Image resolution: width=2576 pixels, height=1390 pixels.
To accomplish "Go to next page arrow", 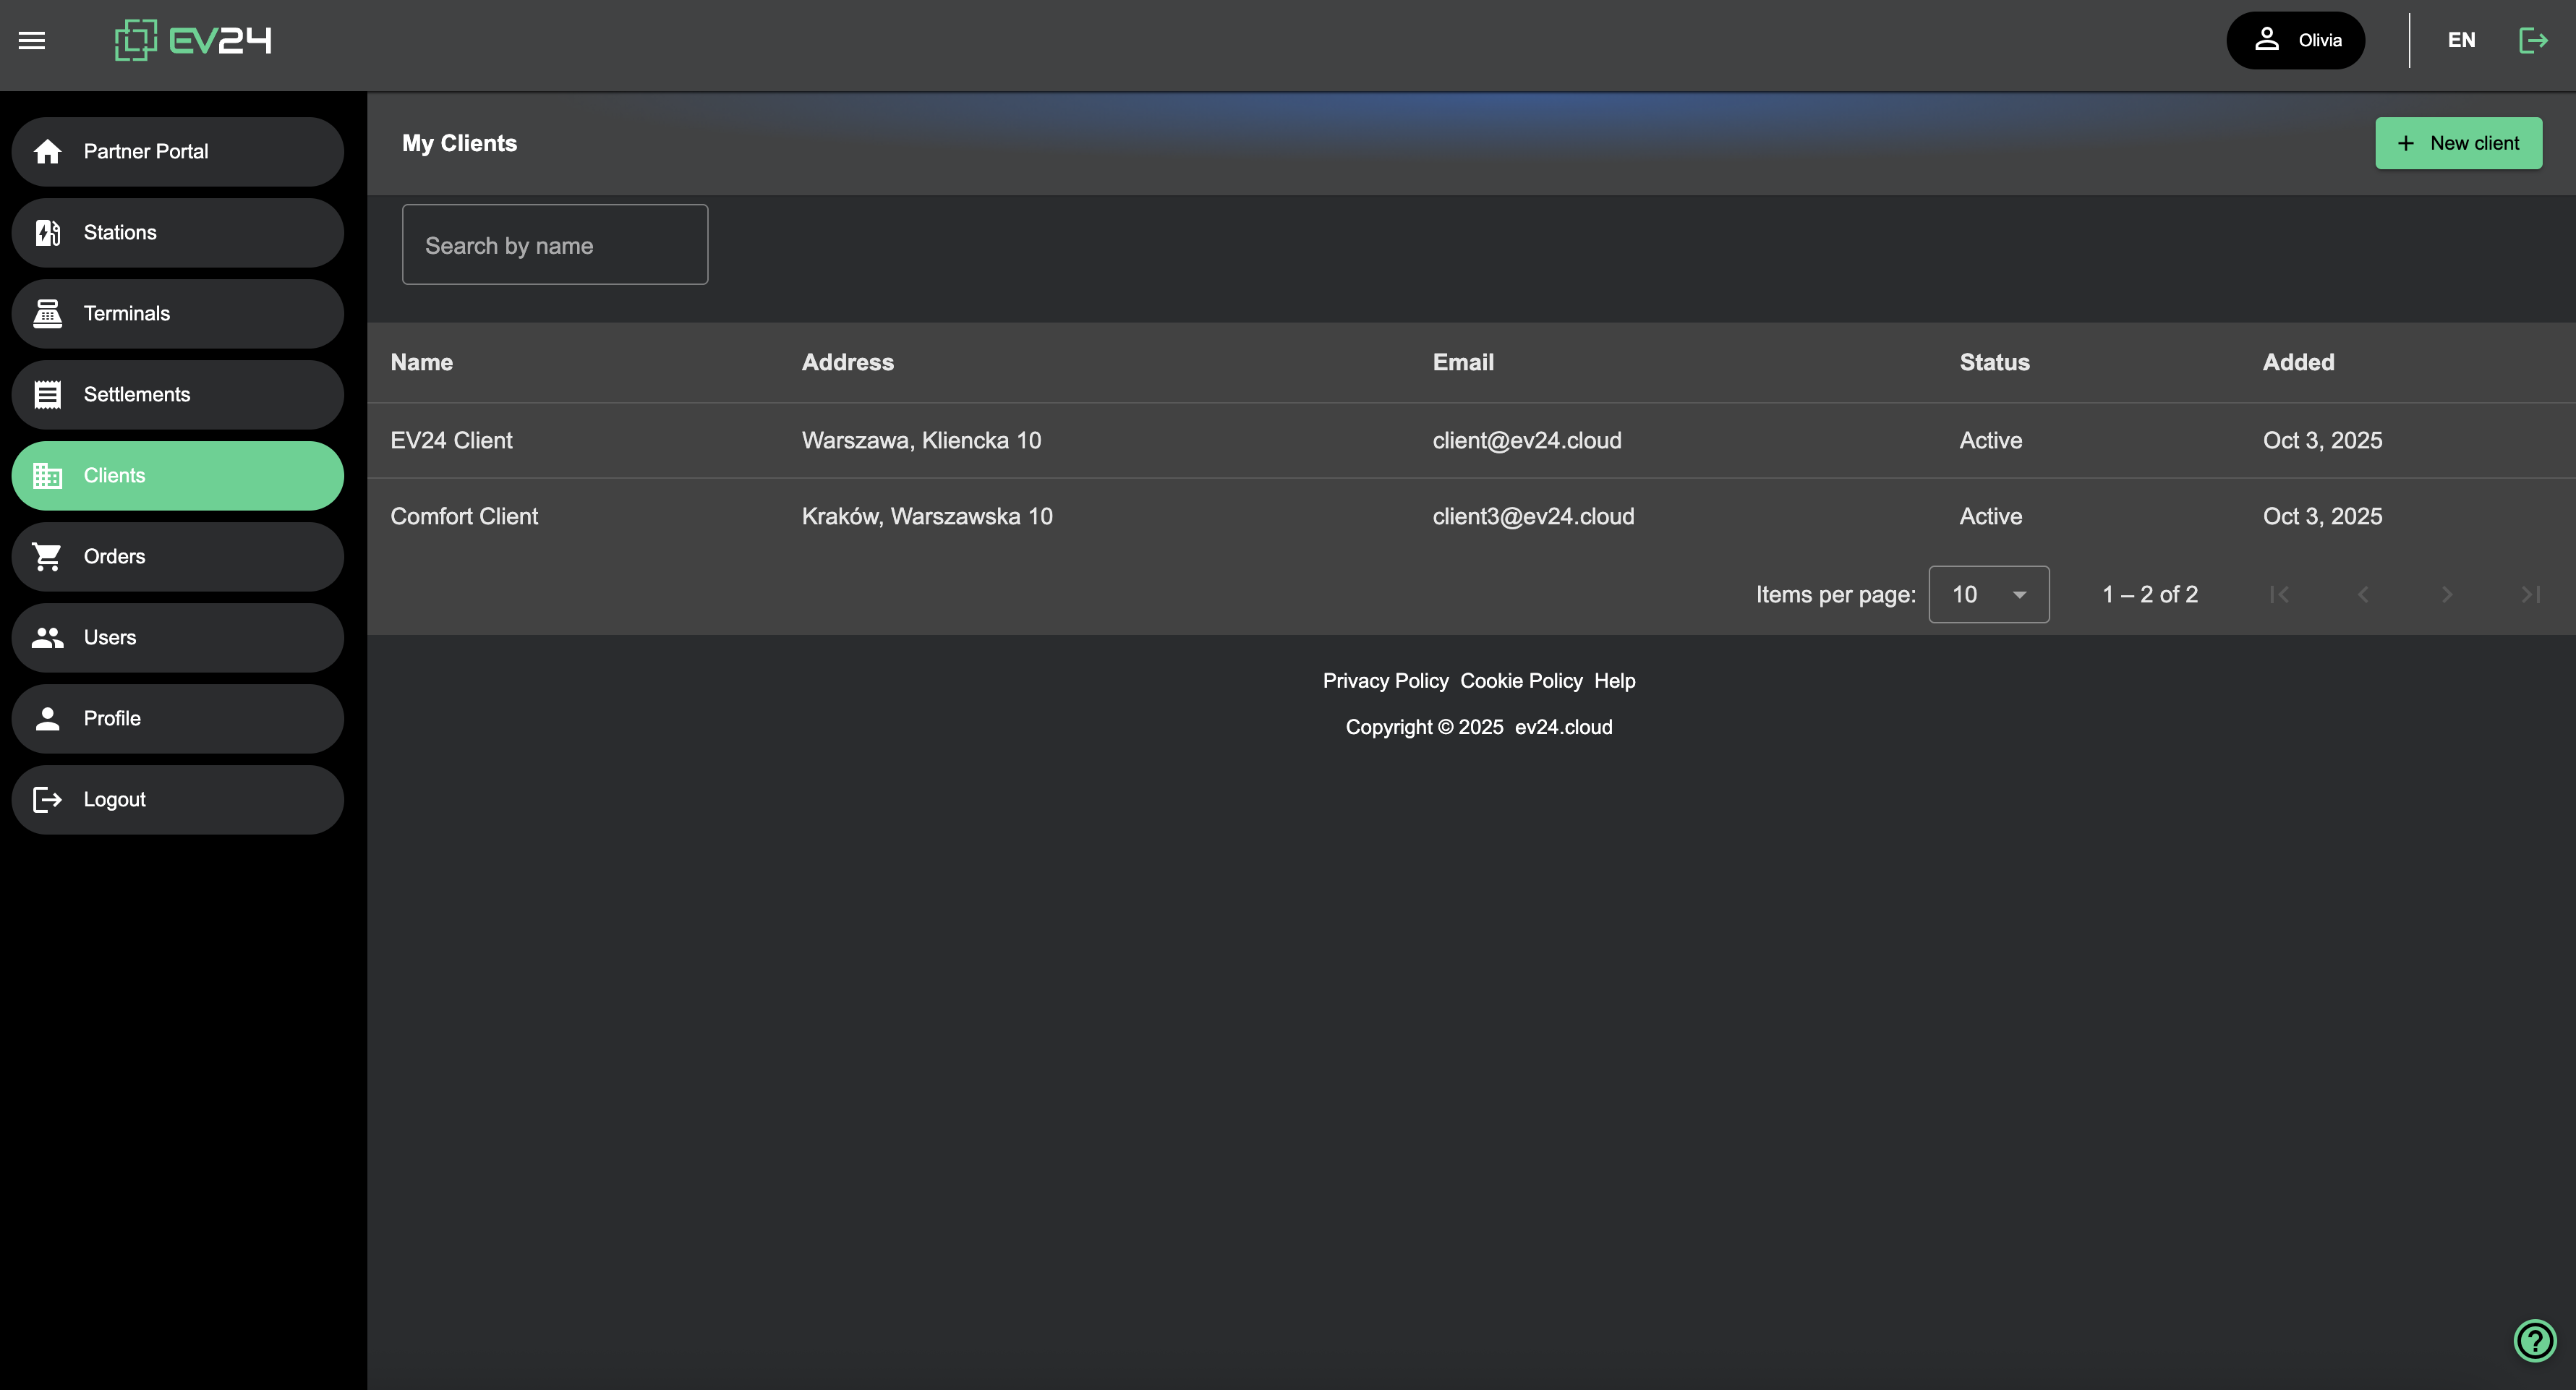I will (x=2446, y=594).
